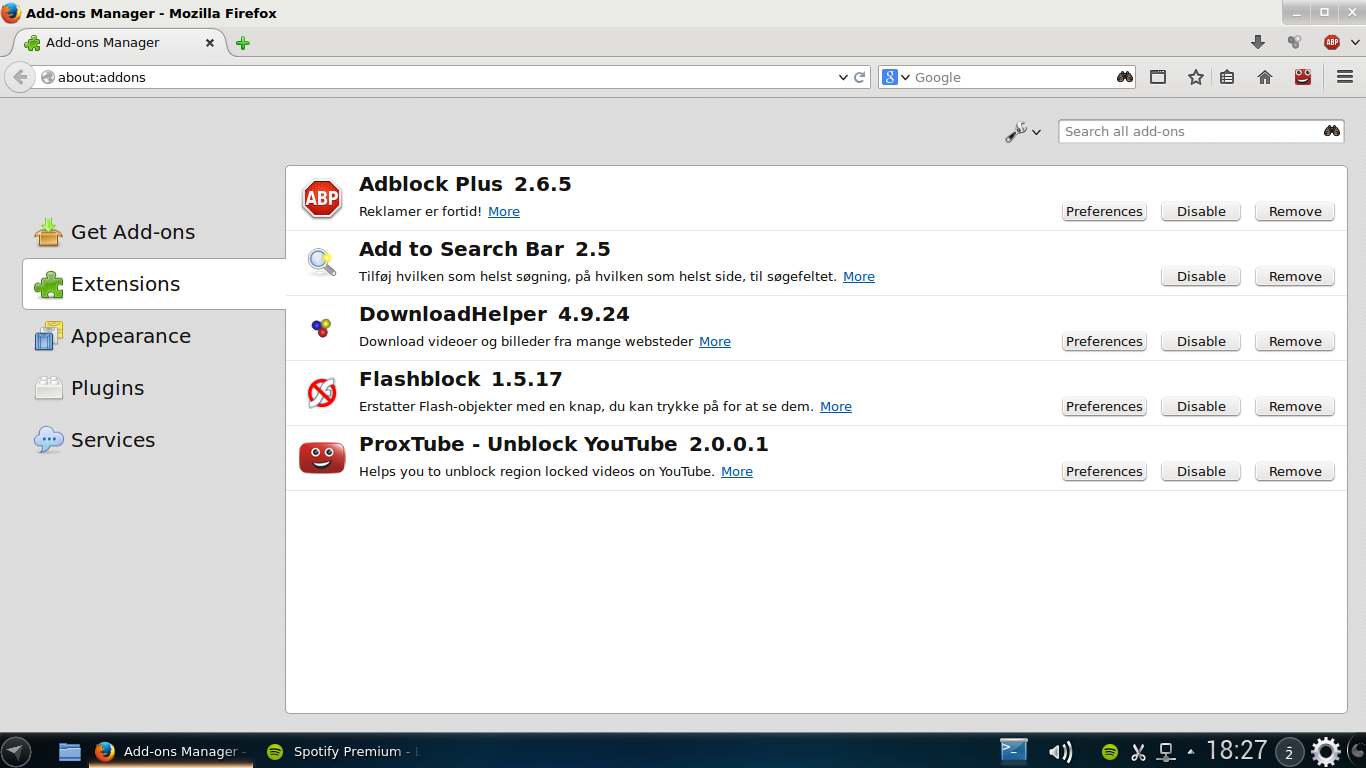This screenshot has width=1366, height=768.
Task: Click the Adblock Plus stop-sign icon in extension list
Action: pyautogui.click(x=322, y=199)
